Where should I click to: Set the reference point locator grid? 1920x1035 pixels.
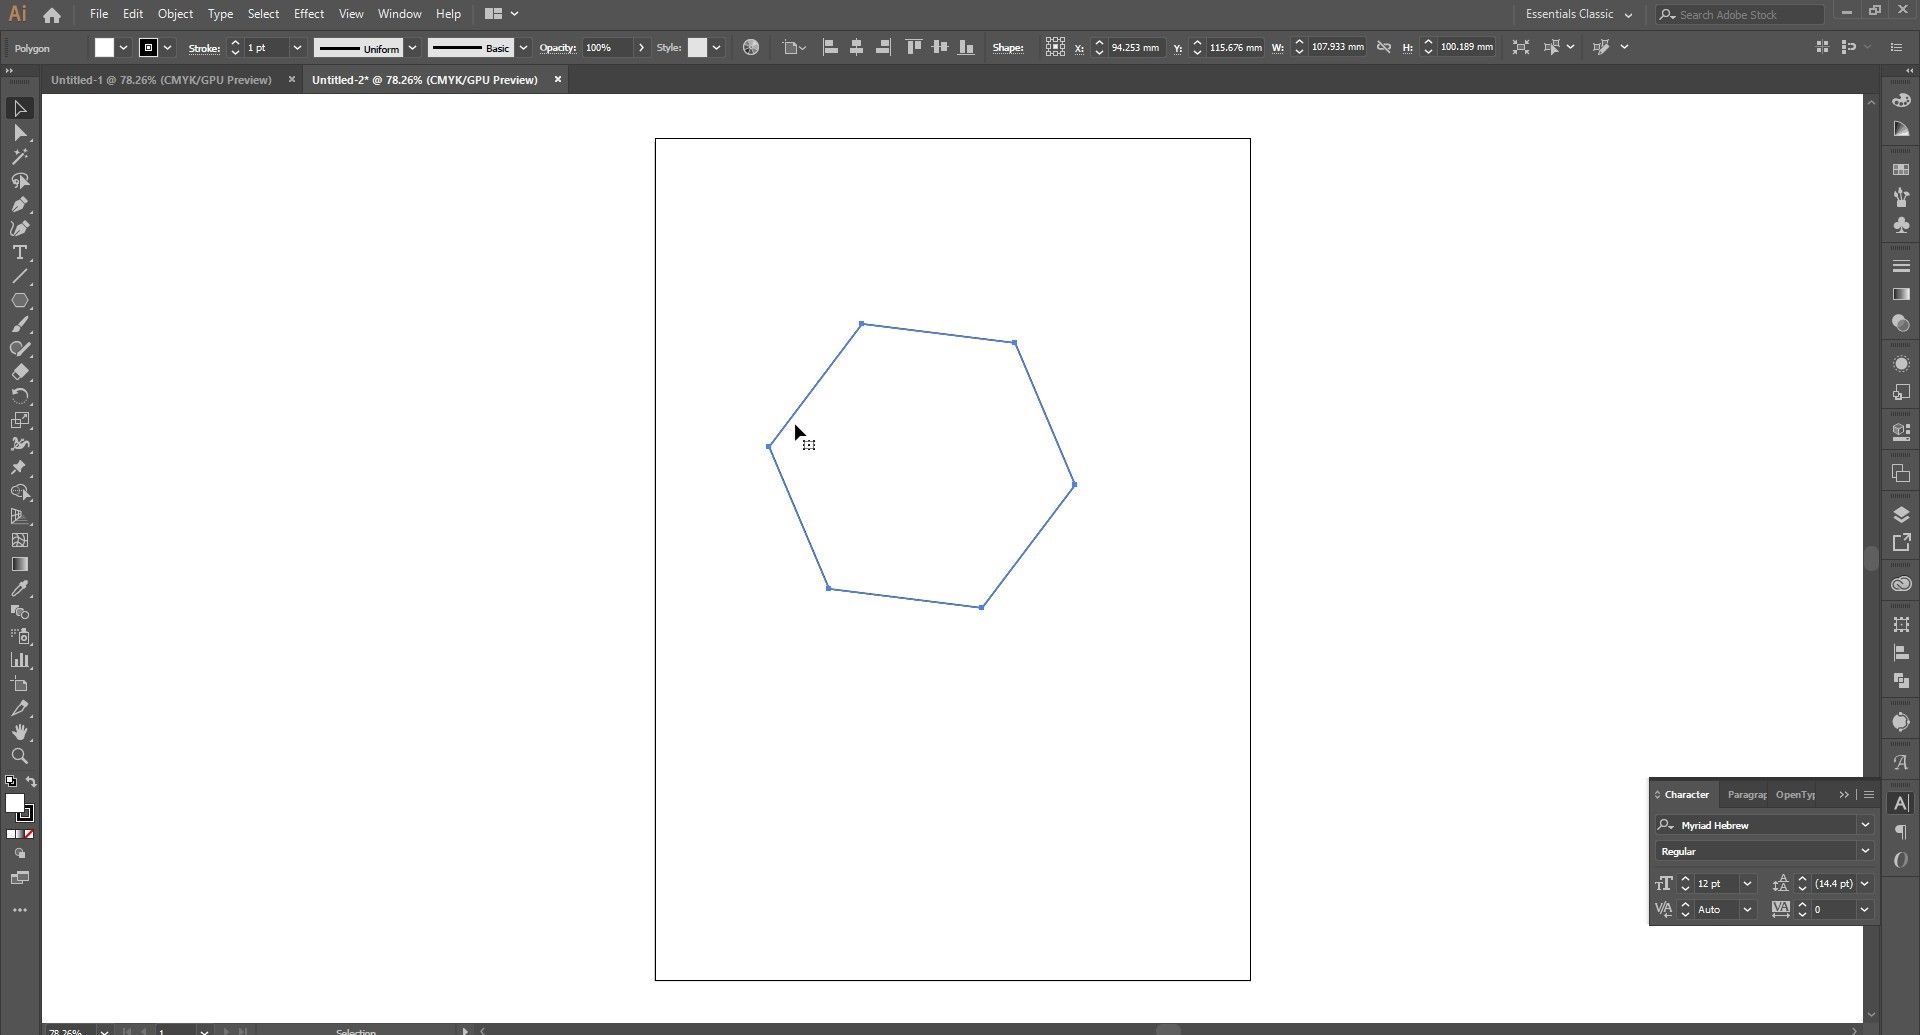tap(1054, 47)
